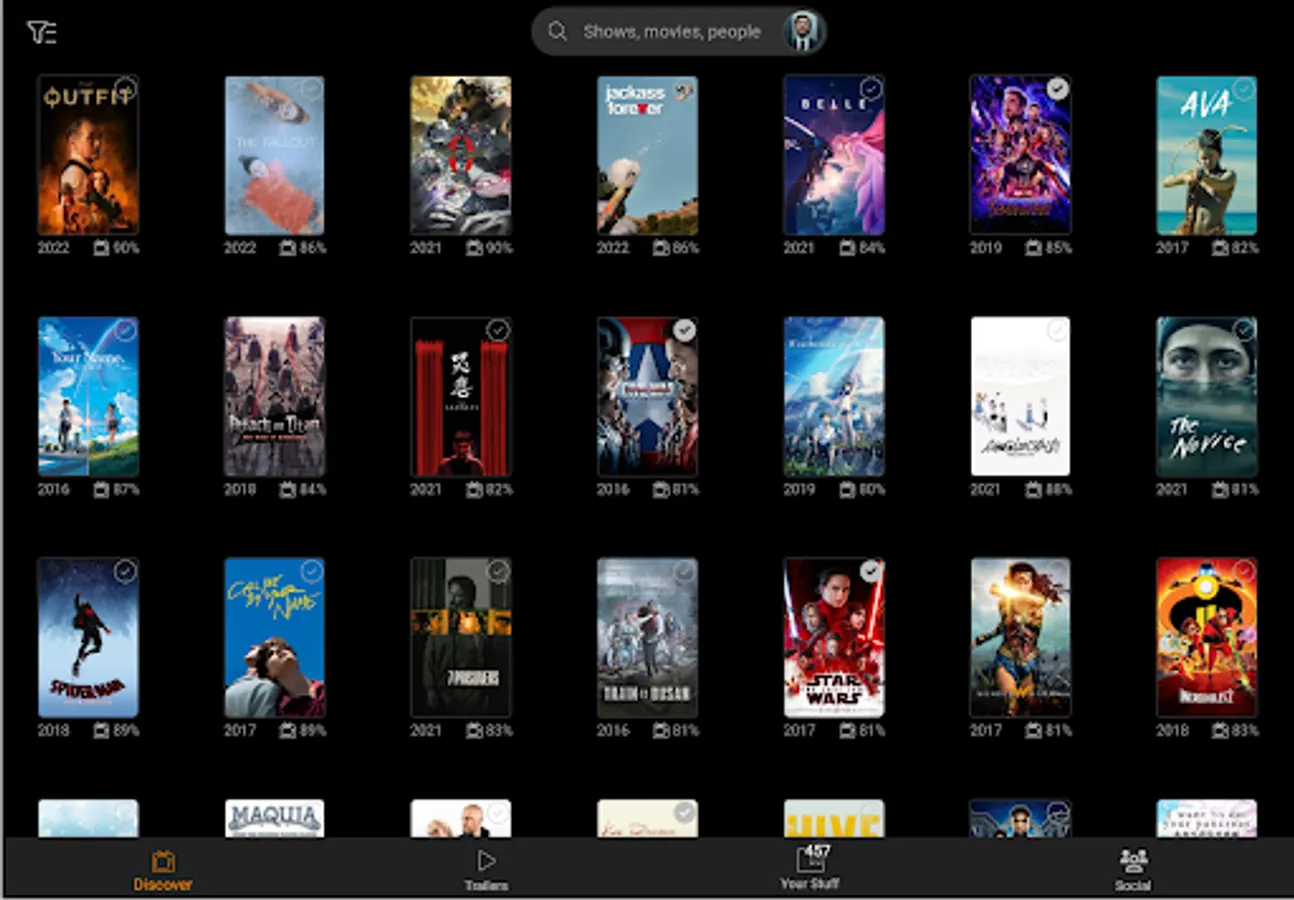
Task: Open Captain America Civil War poster
Action: click(x=647, y=396)
